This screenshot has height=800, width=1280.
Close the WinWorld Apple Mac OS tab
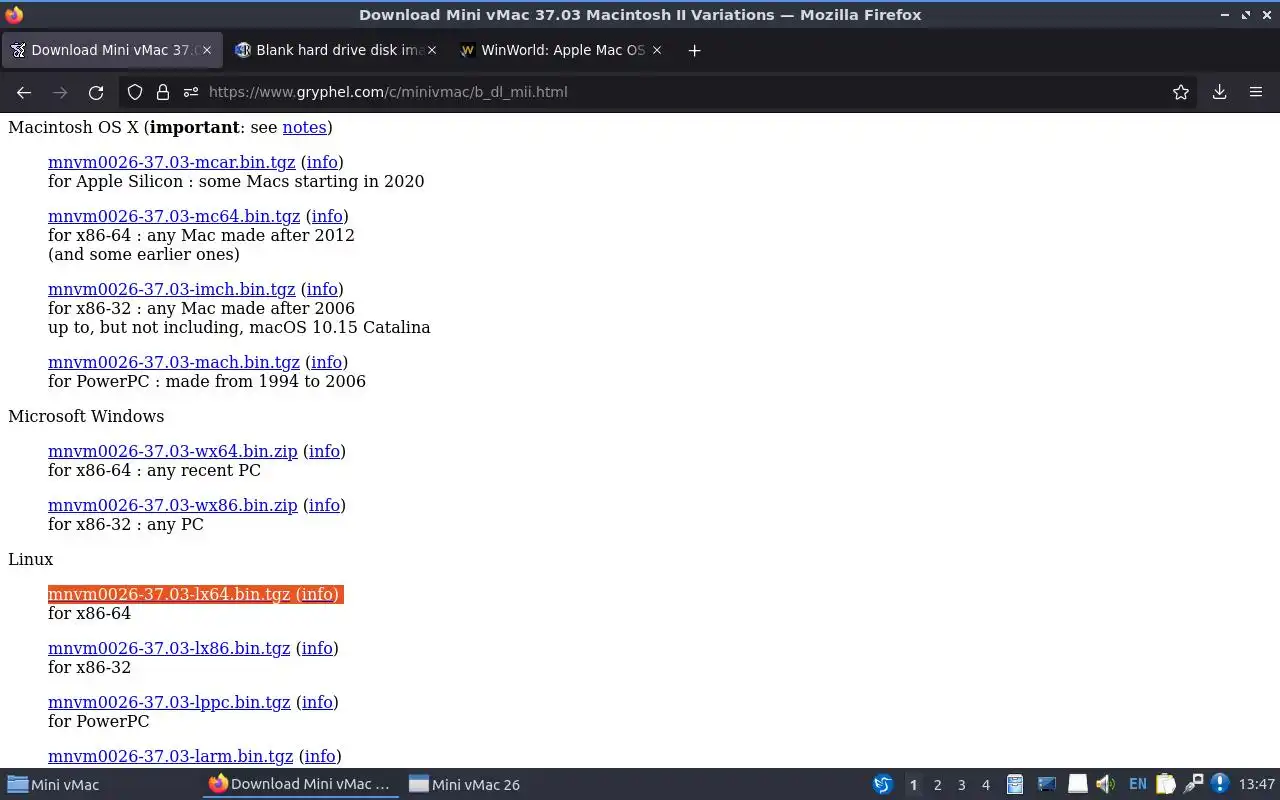click(657, 50)
